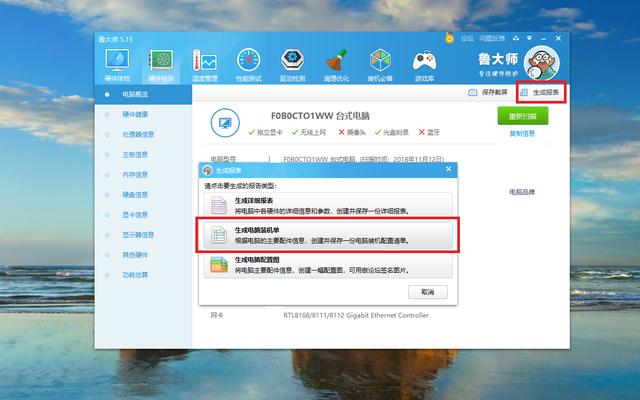This screenshot has height=400, width=640.
Task: Click the 网卡 network card label
Action: (x=217, y=315)
